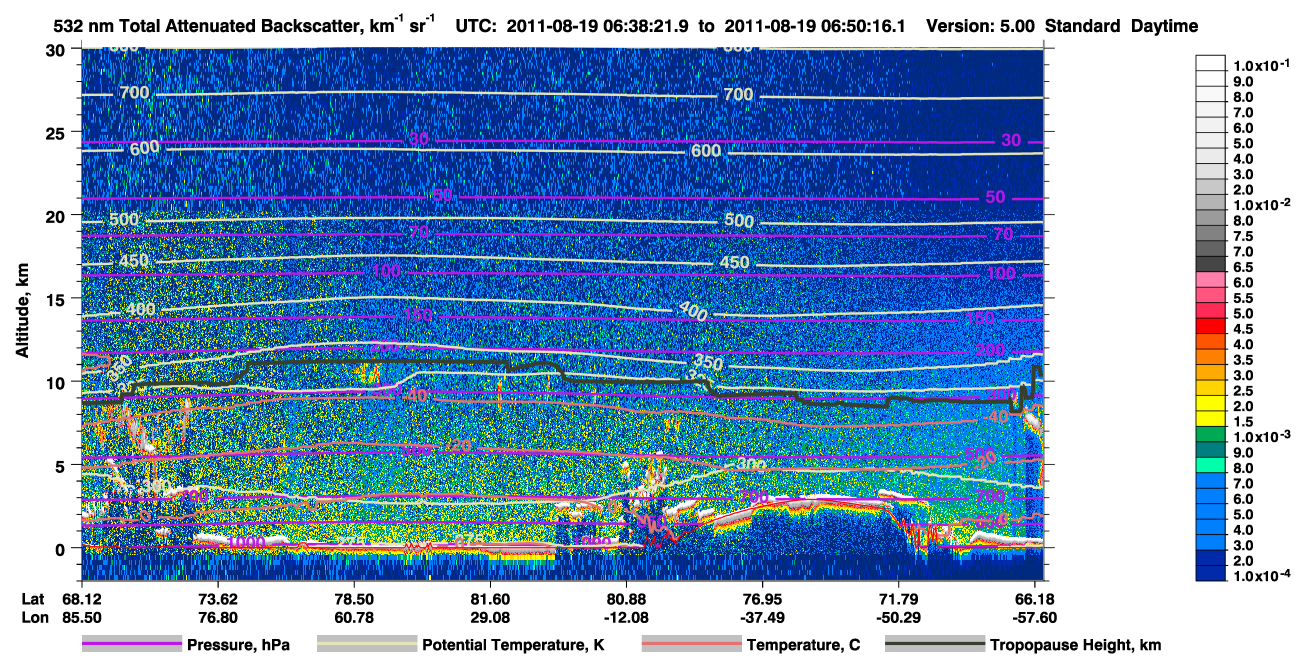Click the red colorbar swatch beside 4.5
This screenshot has height=667, width=1300.
[1211, 328]
